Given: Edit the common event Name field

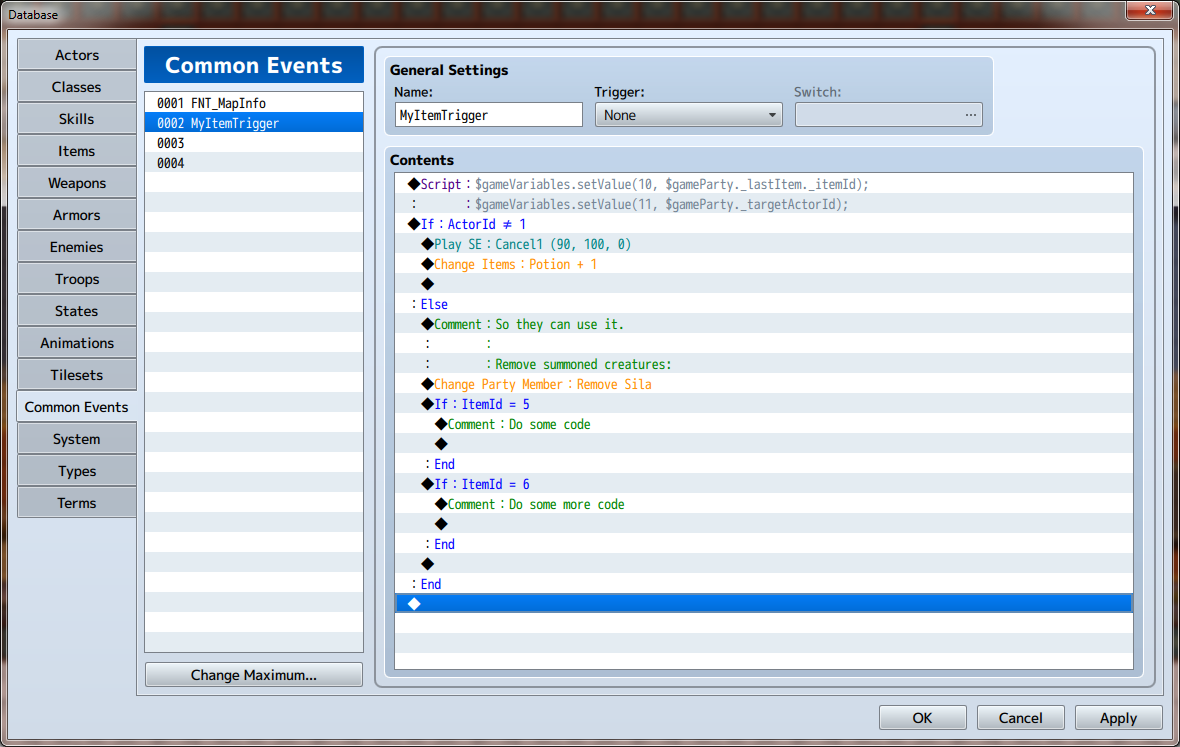Looking at the screenshot, I should pos(488,115).
